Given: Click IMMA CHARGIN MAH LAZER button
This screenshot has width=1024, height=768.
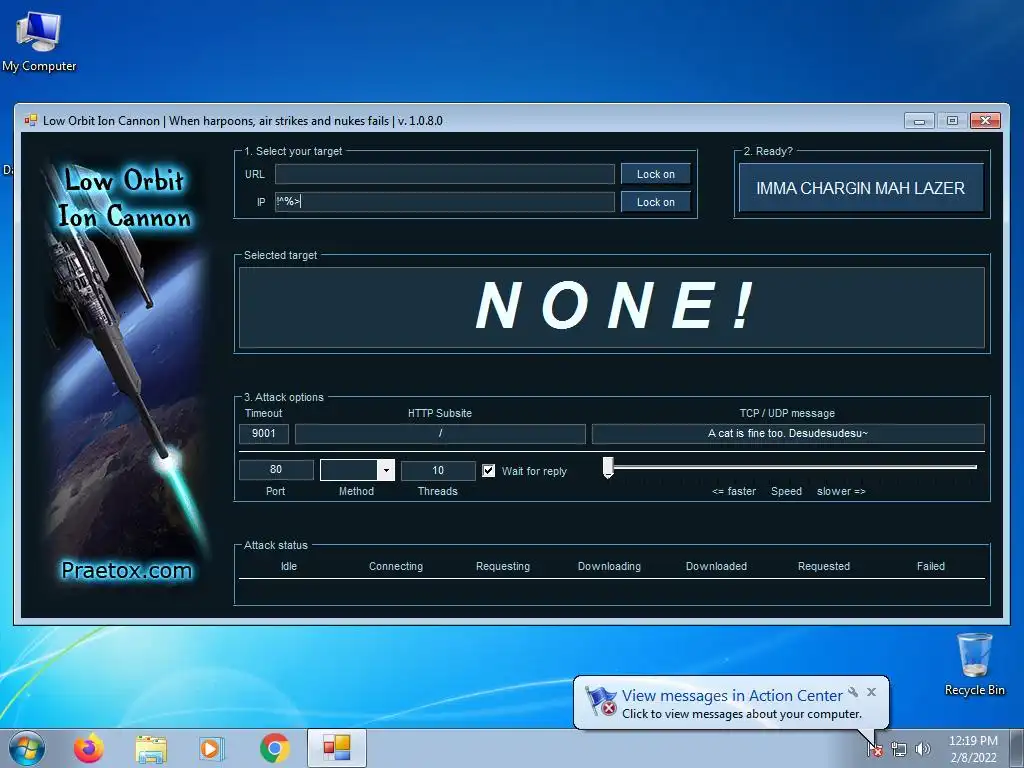Looking at the screenshot, I should click(861, 188).
